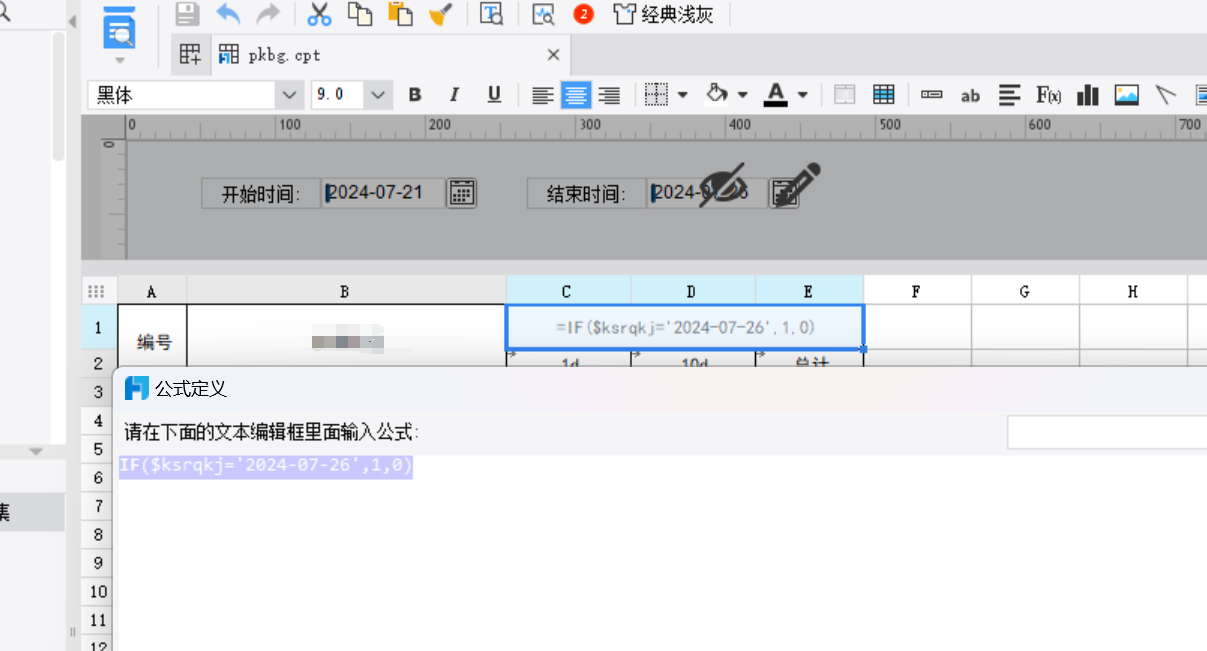1207x651 pixels.
Task: Select the 结束时间 label widget
Action: 586,194
